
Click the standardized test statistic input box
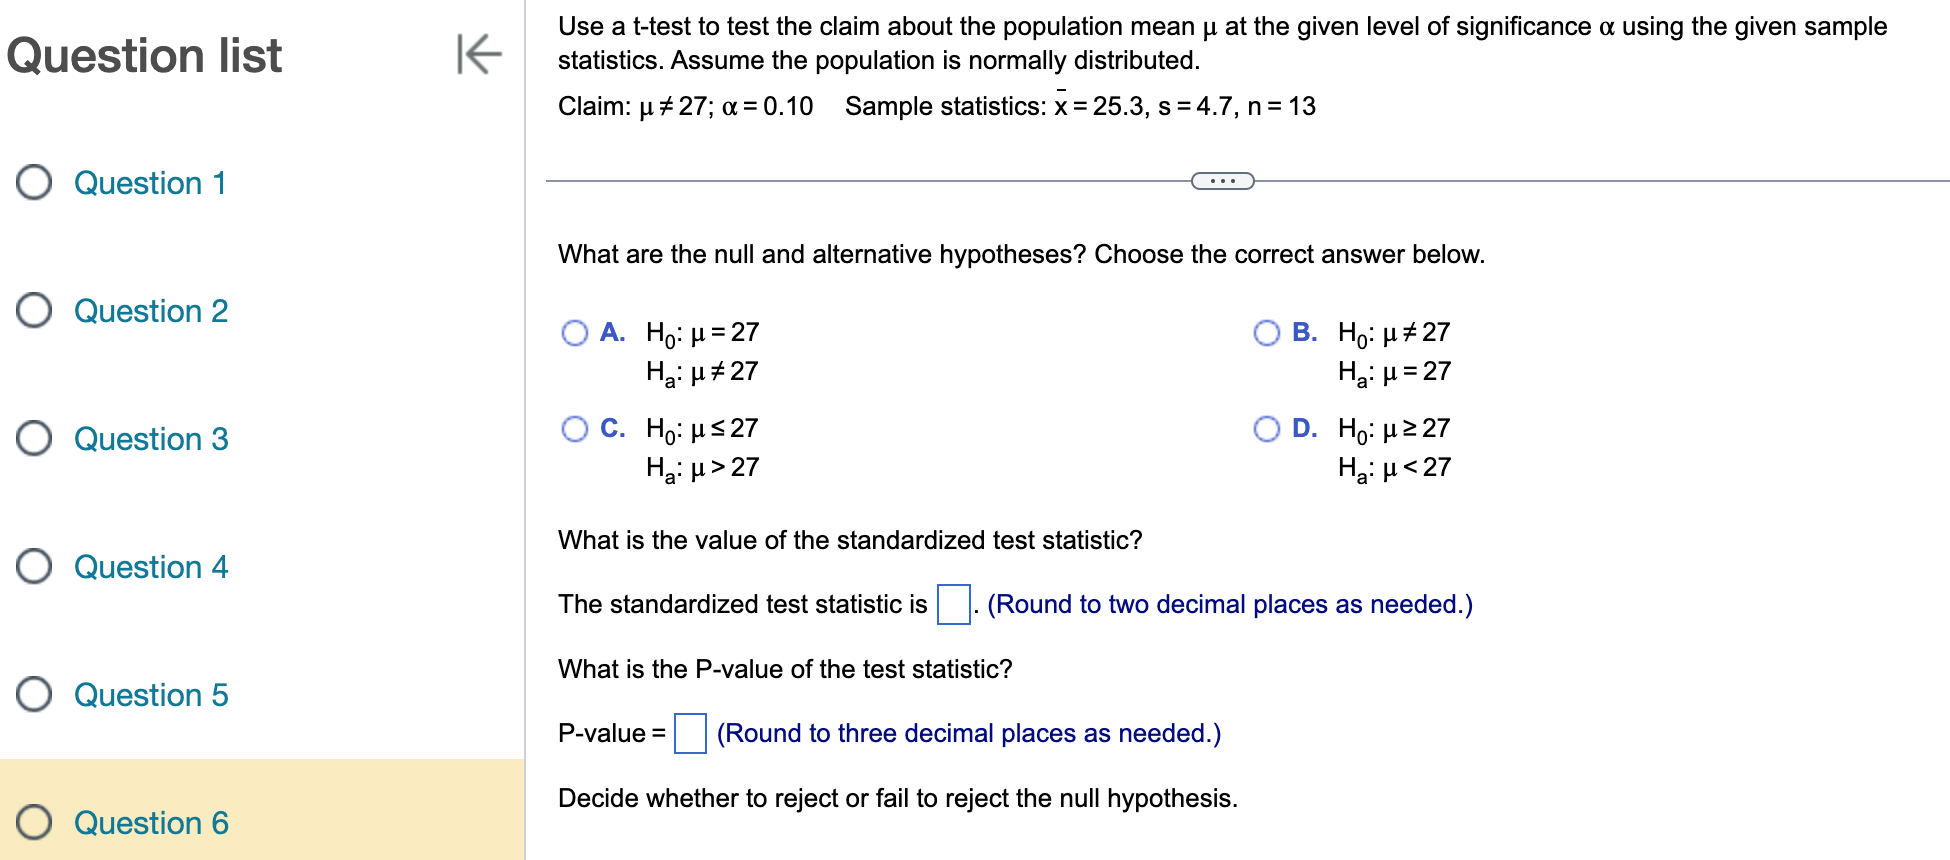953,604
